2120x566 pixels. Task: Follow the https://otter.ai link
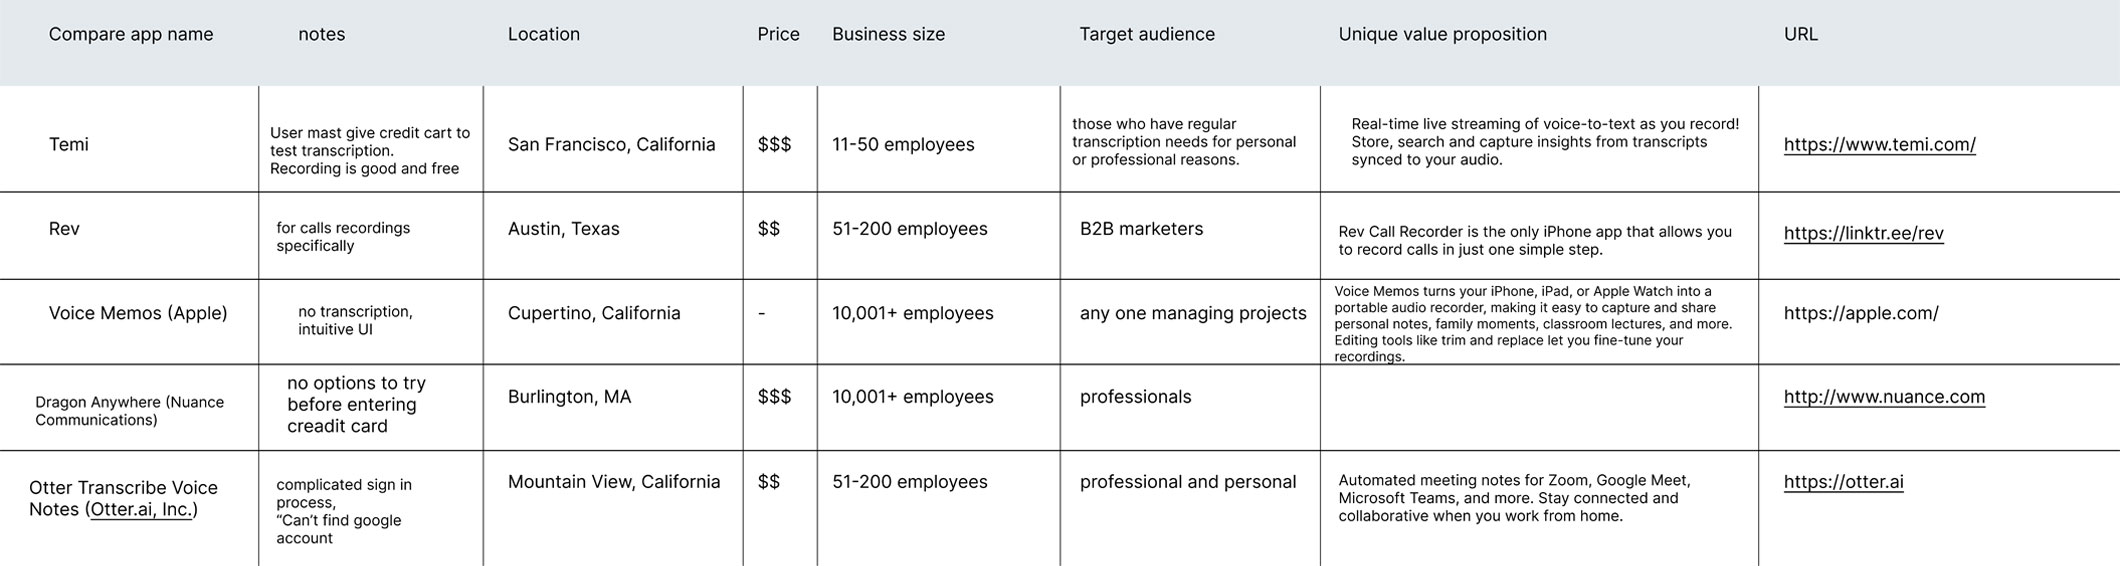point(1843,482)
